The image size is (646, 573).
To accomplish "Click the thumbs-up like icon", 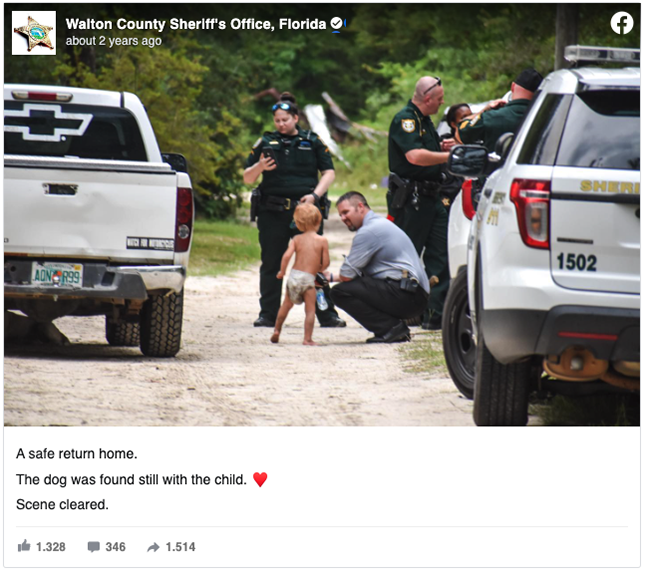I will coord(24,546).
